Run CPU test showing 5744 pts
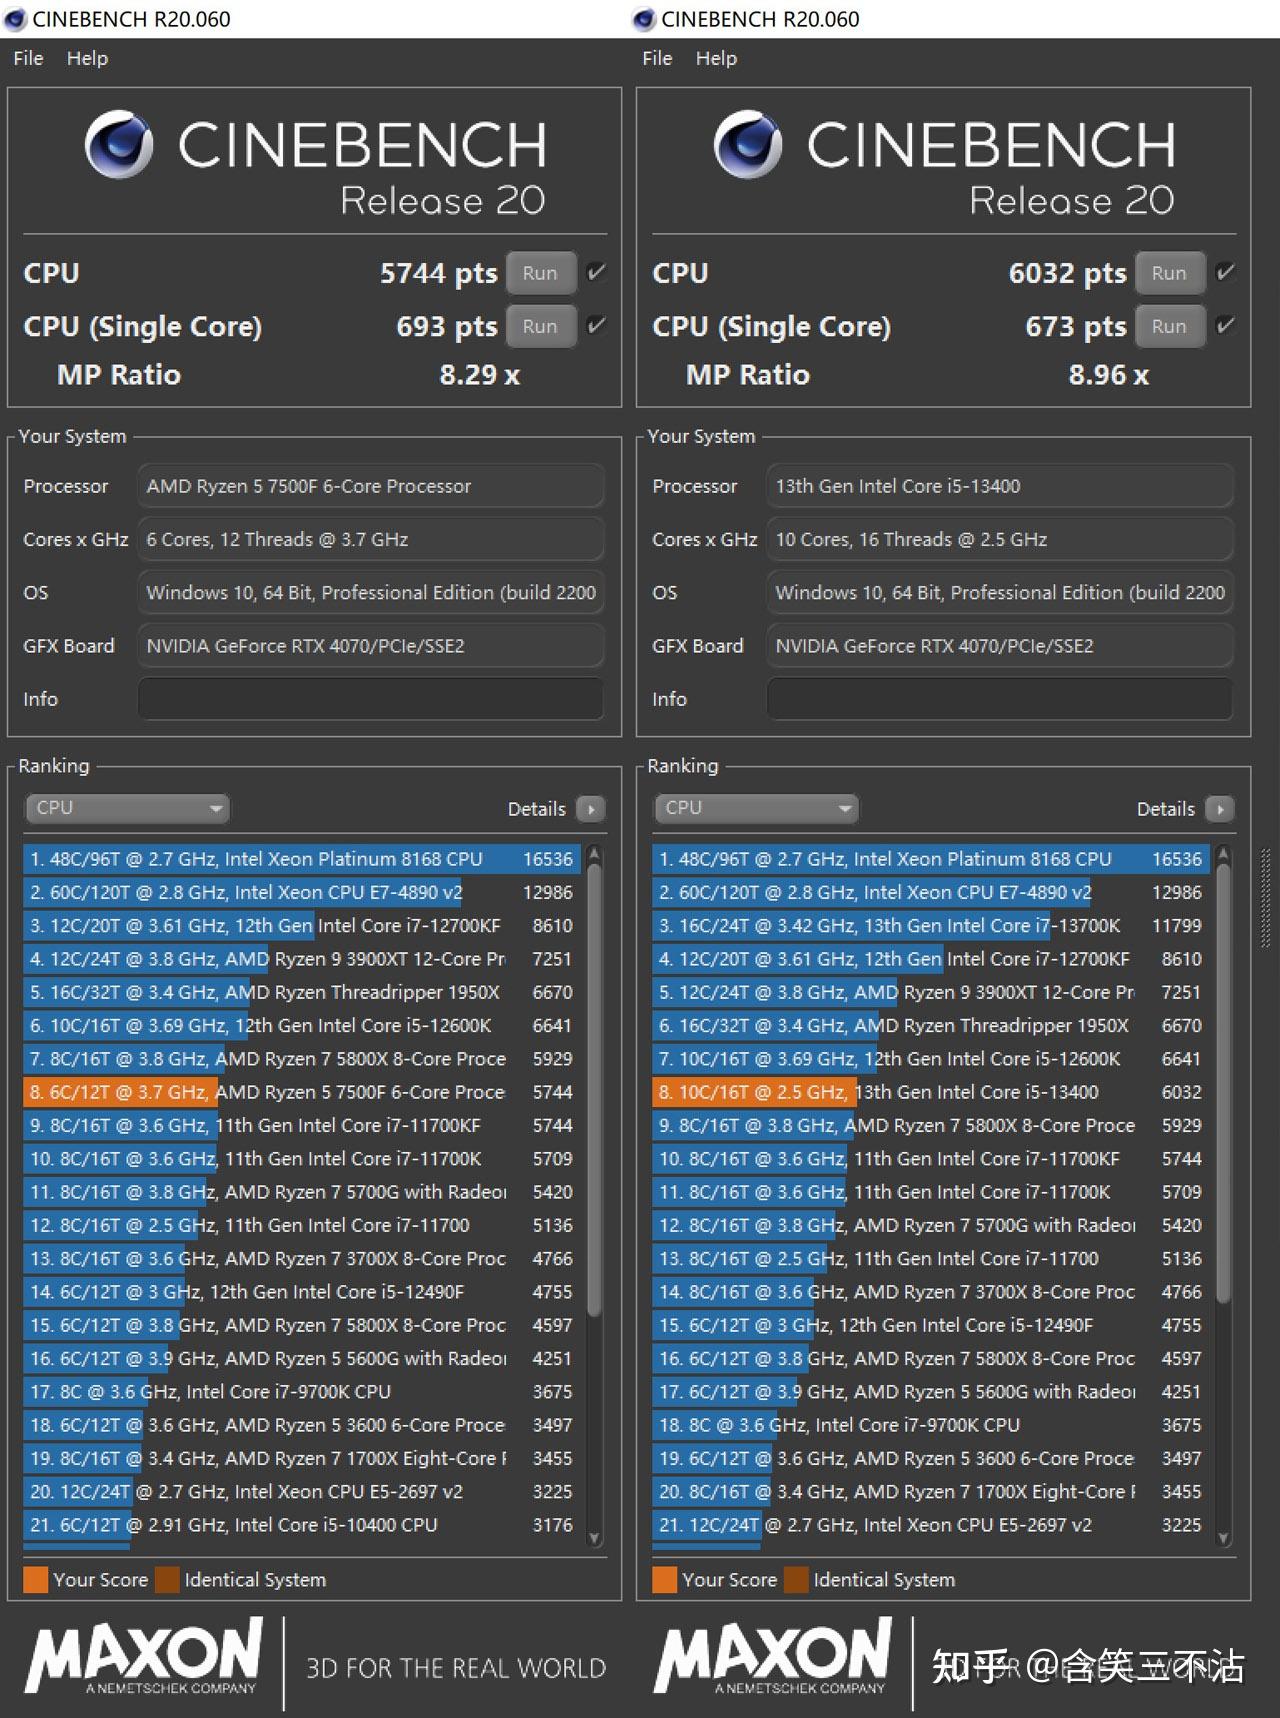Screen dimensions: 1280x1718 [540, 273]
